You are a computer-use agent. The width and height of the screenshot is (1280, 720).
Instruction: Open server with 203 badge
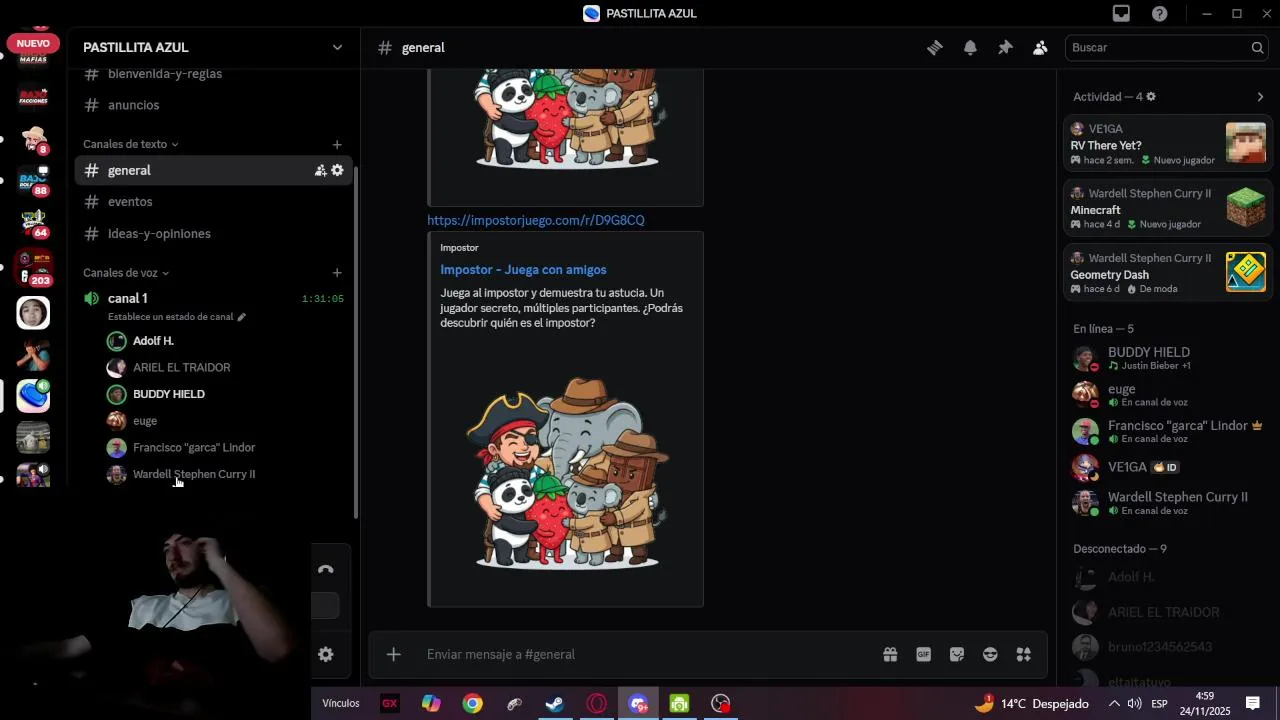click(x=33, y=270)
